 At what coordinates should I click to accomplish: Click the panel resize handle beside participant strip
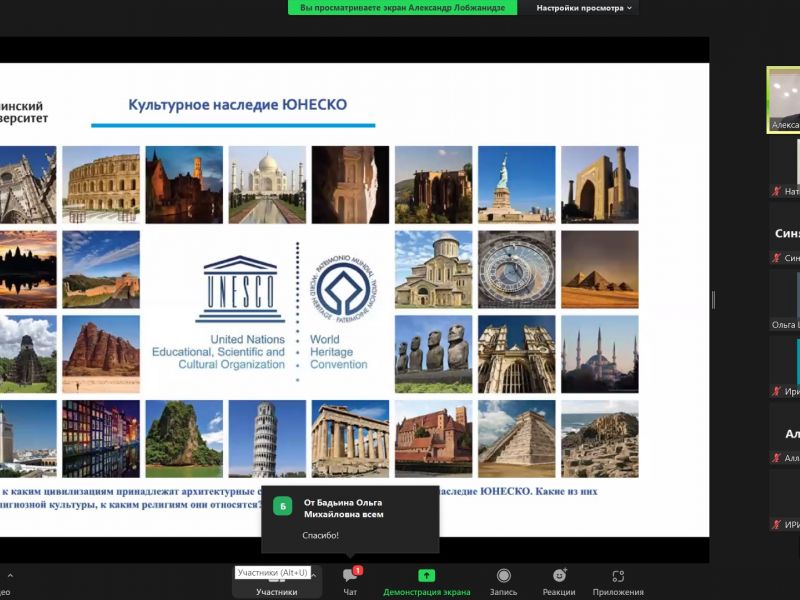tap(713, 300)
